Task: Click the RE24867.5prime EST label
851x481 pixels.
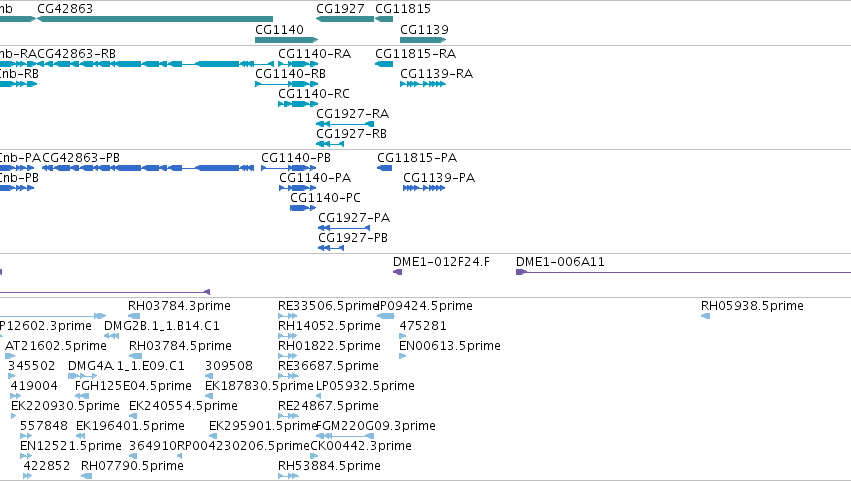Action: (x=328, y=407)
